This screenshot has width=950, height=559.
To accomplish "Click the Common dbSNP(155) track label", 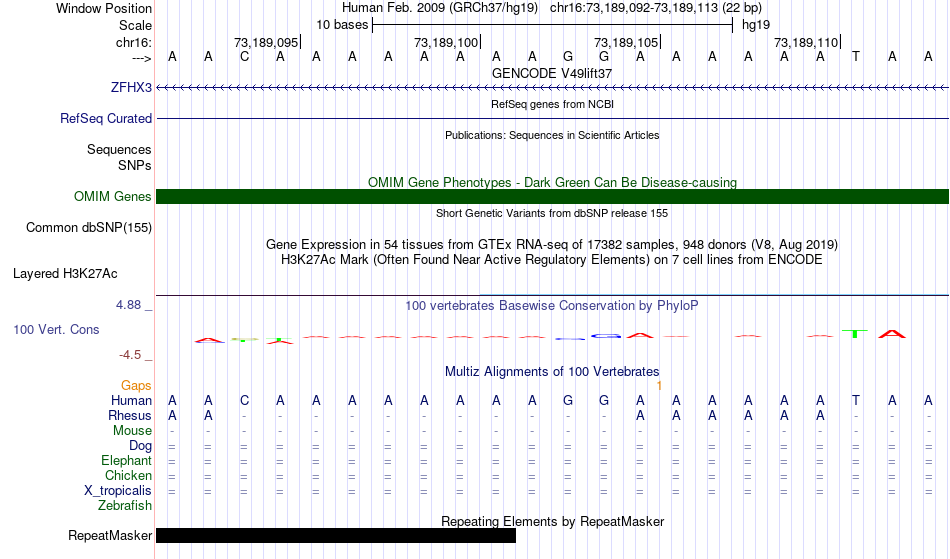I will coord(88,227).
